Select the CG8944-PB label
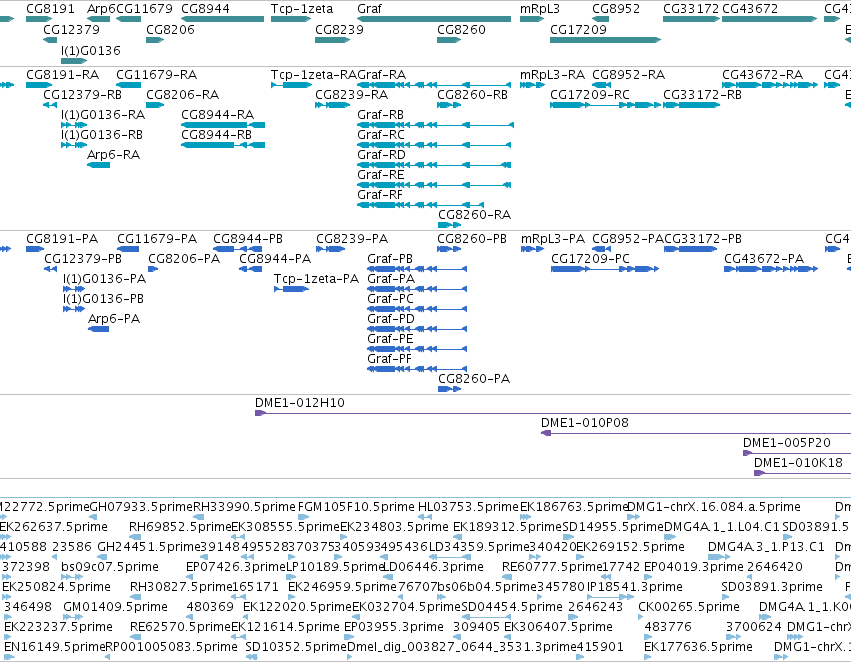 pos(247,239)
